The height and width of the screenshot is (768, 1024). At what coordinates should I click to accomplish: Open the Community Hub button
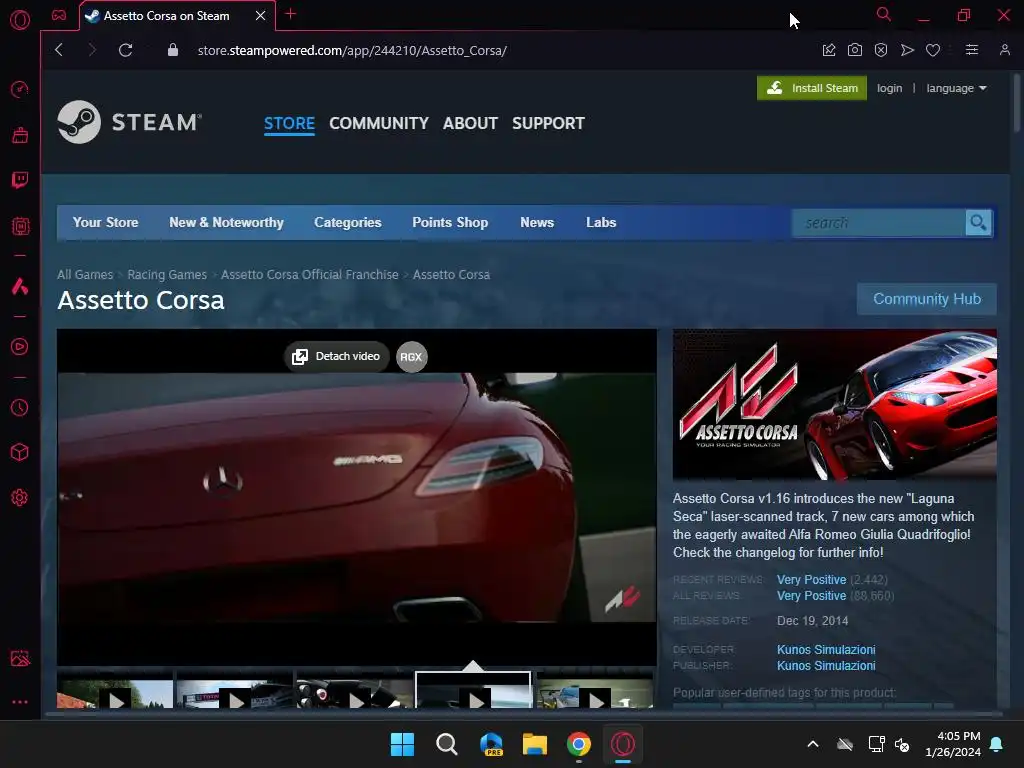[x=927, y=299]
